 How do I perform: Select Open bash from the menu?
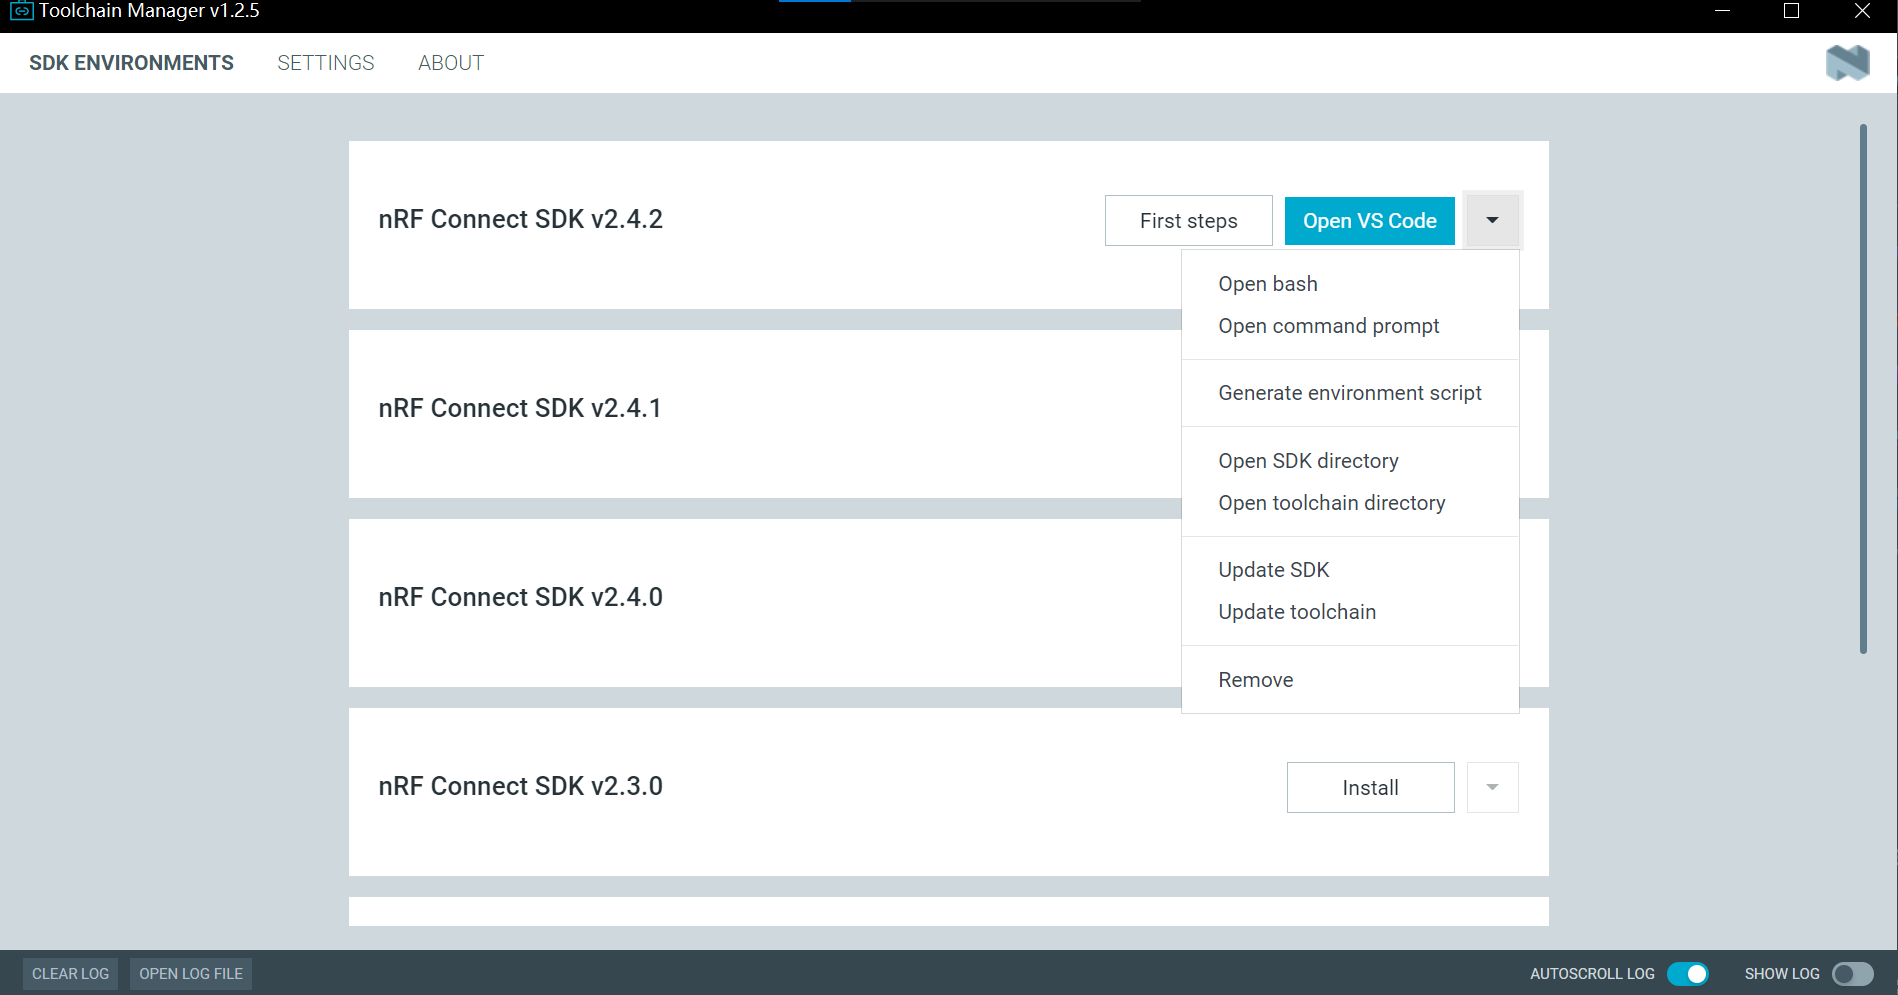coord(1350,284)
